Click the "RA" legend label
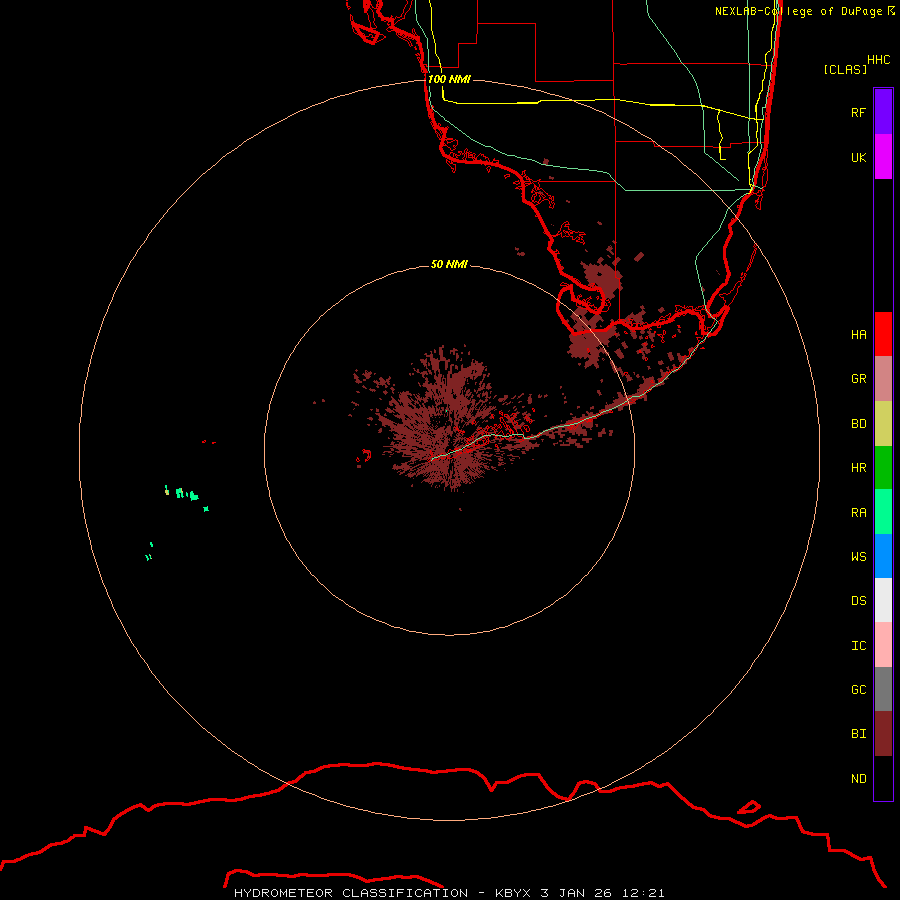The width and height of the screenshot is (900, 900). (858, 513)
